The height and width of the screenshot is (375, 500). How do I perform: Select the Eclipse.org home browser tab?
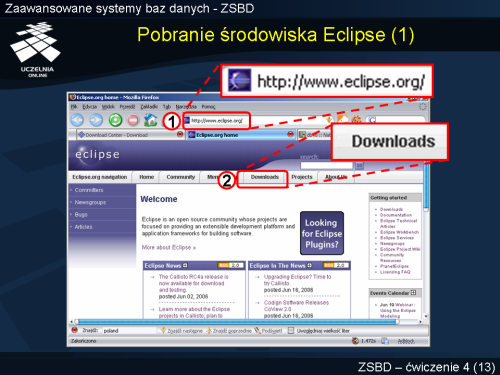coord(241,135)
